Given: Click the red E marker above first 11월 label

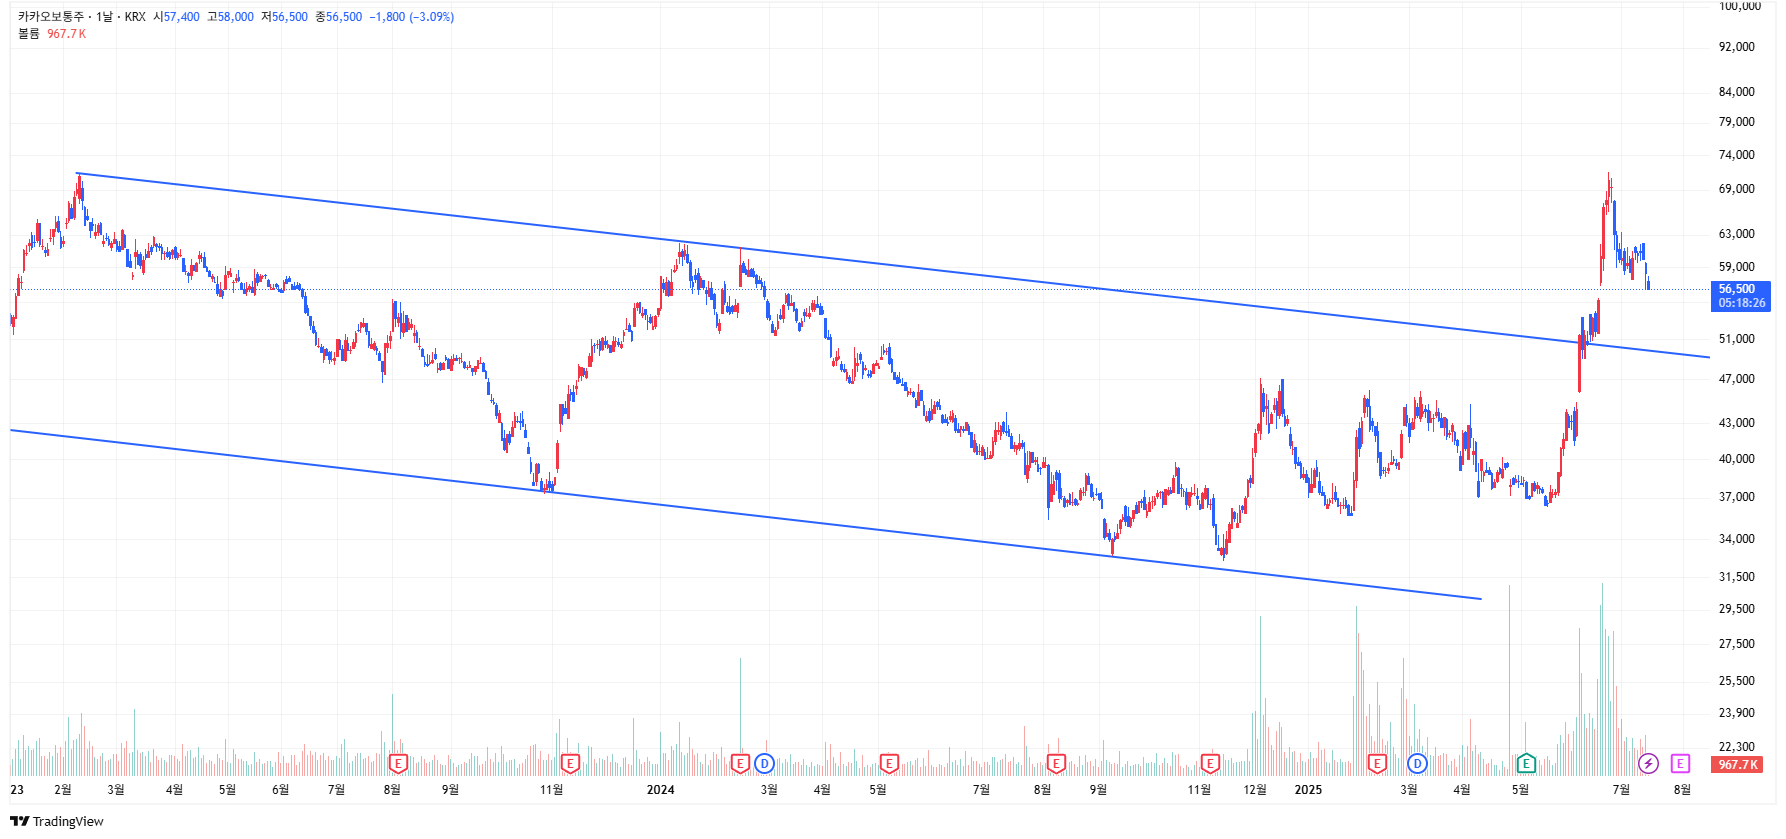Looking at the screenshot, I should point(570,764).
